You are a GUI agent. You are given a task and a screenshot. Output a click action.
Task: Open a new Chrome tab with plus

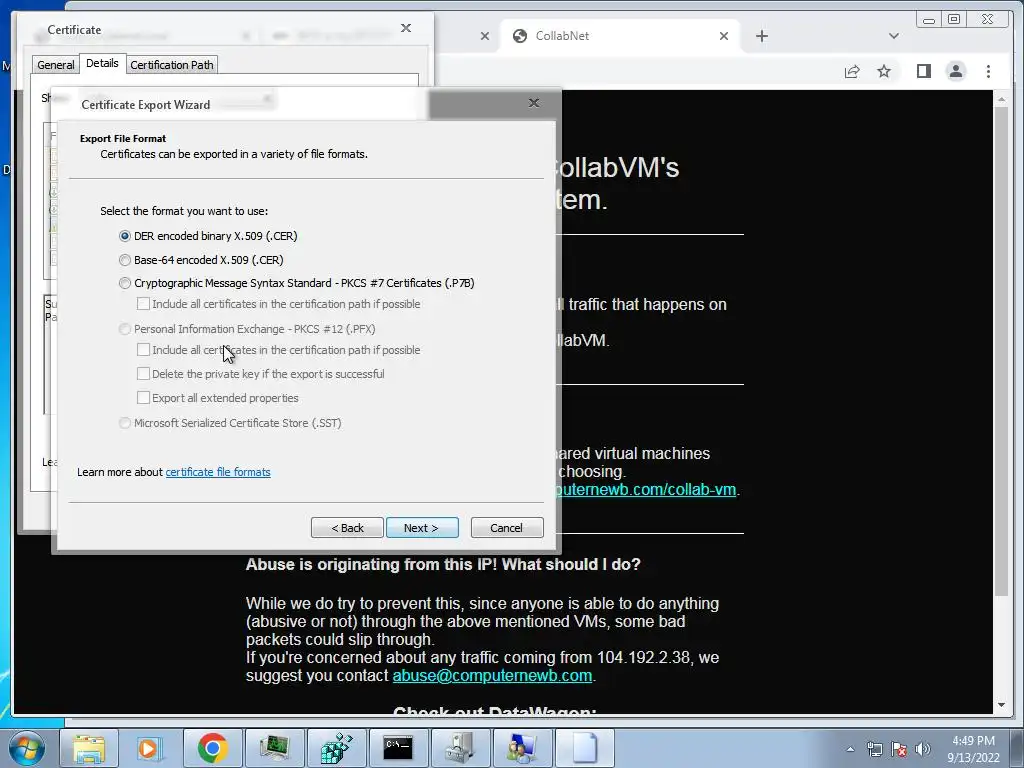[x=761, y=36]
